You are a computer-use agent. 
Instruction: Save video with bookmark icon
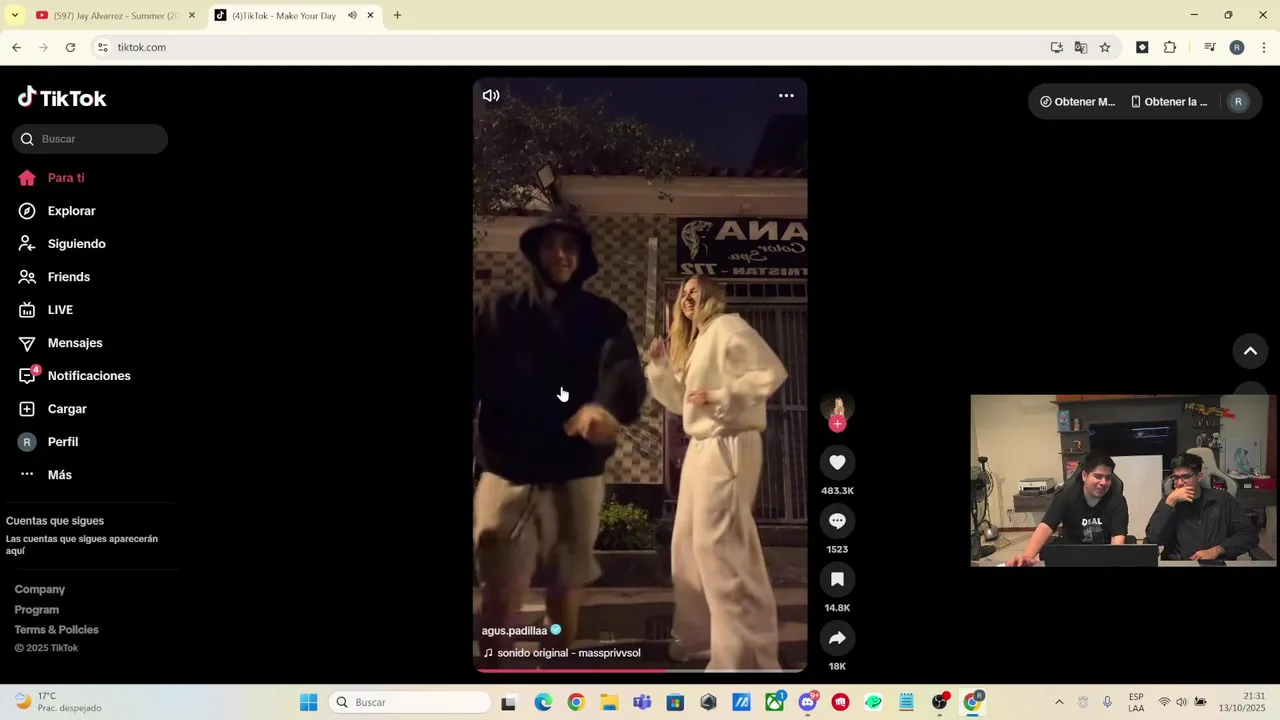[x=838, y=579]
